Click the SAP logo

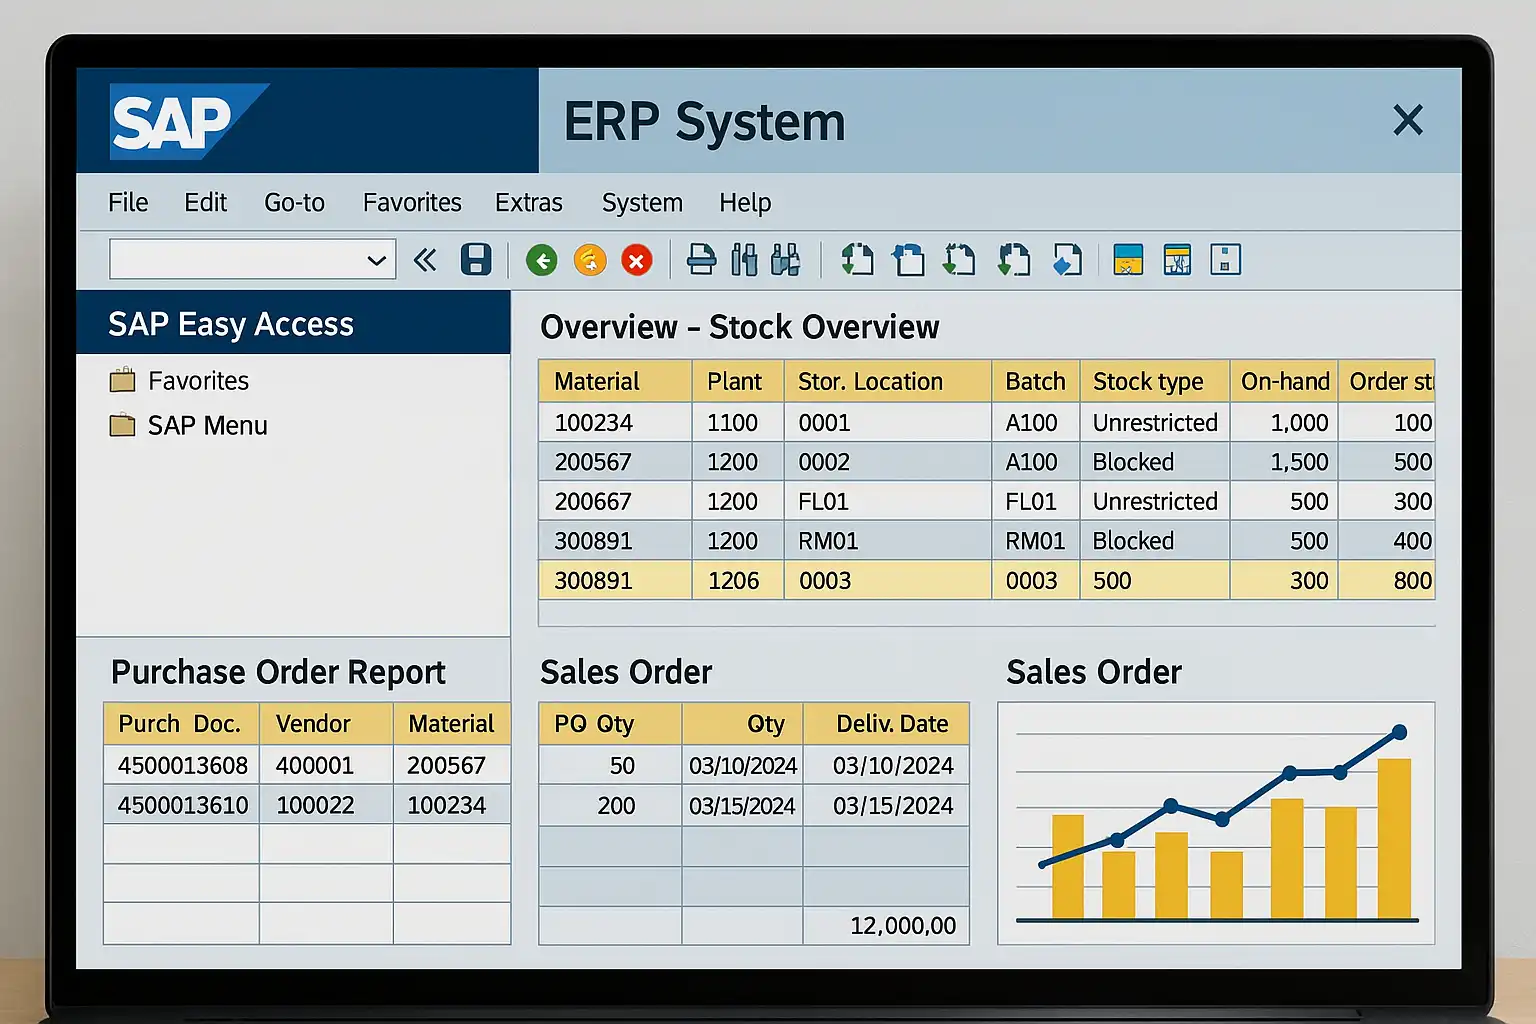pyautogui.click(x=188, y=122)
